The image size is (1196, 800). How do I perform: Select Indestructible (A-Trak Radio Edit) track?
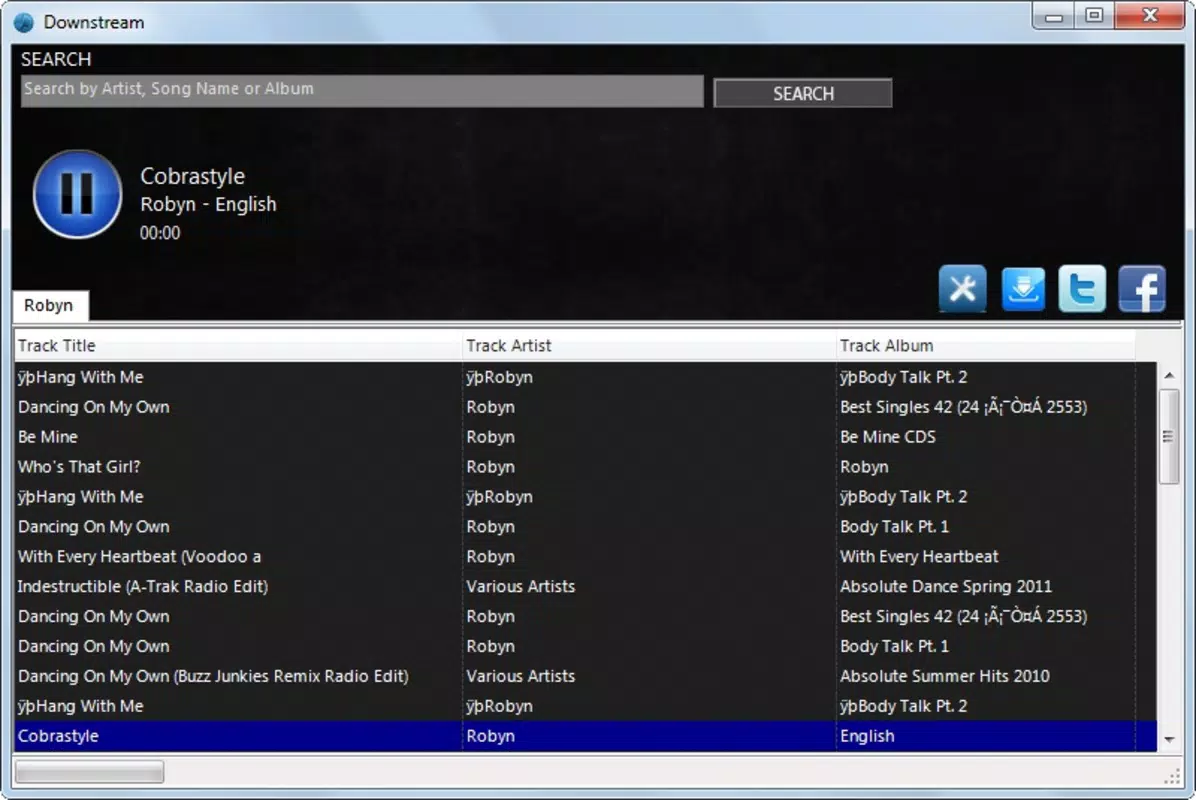click(x=584, y=586)
